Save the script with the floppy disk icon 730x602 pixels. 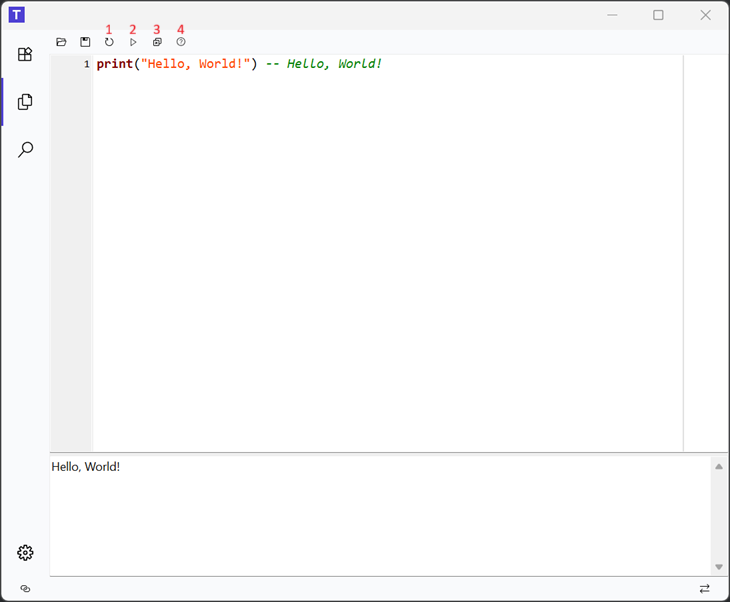coord(85,42)
